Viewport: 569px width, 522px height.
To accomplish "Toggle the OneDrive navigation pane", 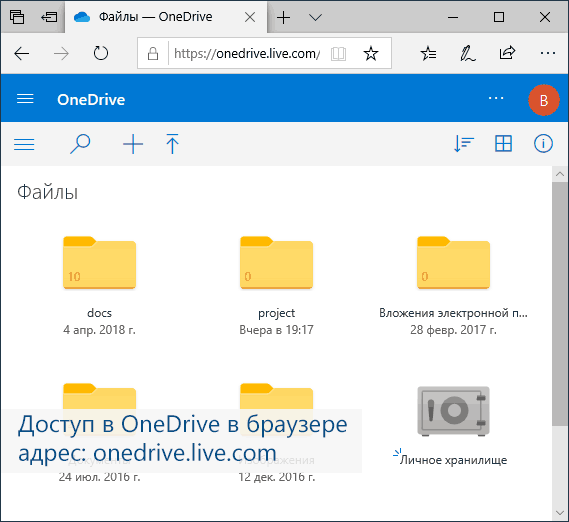I will click(24, 144).
